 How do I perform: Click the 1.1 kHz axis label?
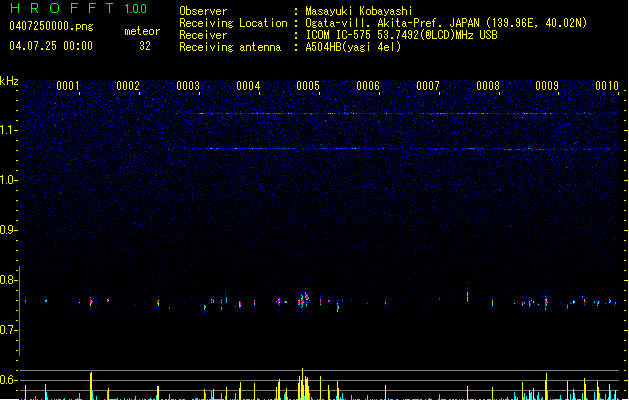(8, 130)
